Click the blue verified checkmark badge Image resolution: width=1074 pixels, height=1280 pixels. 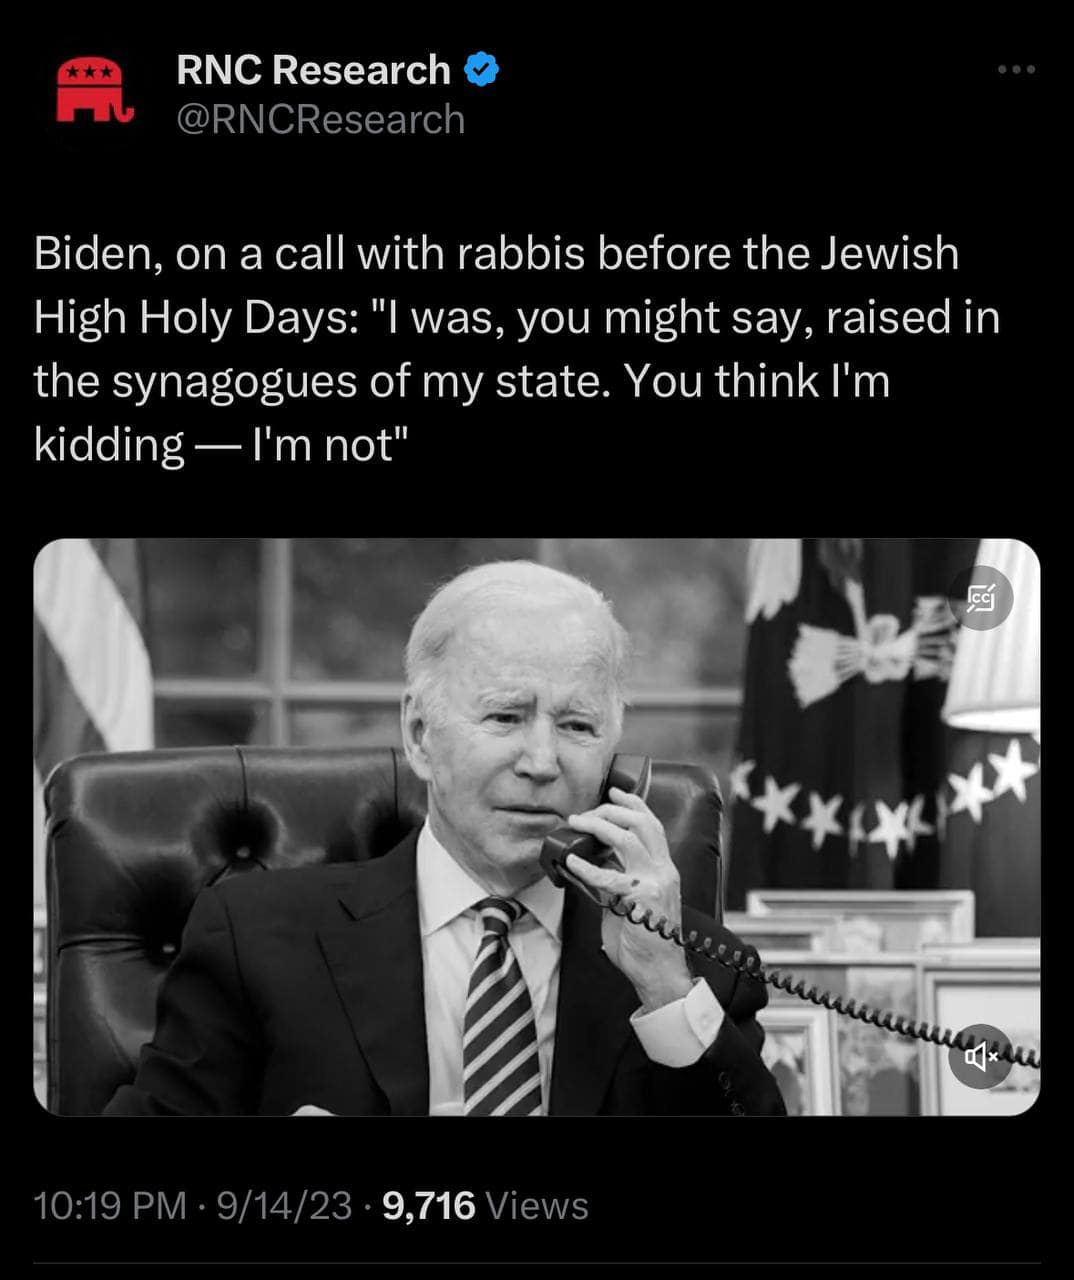click(483, 69)
